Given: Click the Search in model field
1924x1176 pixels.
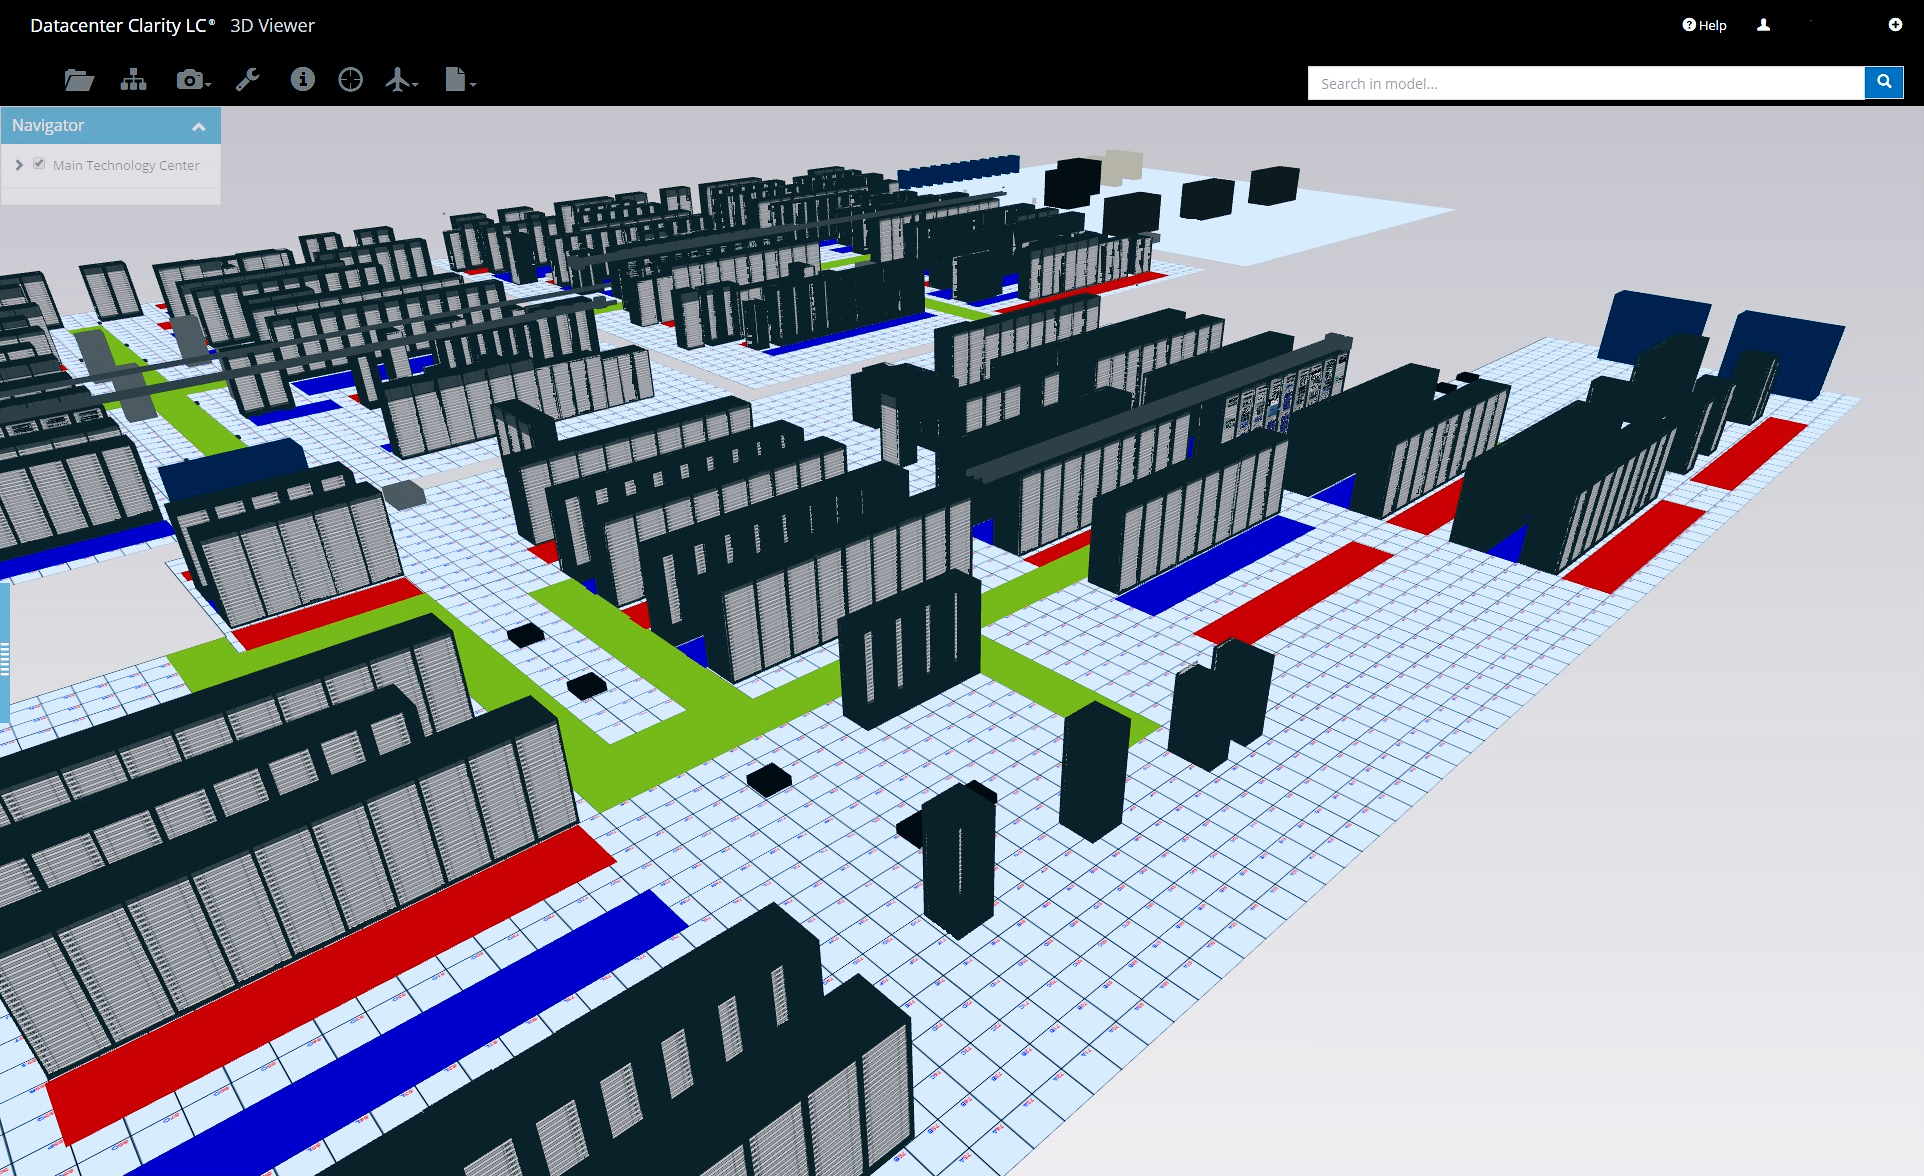Looking at the screenshot, I should (x=1586, y=83).
